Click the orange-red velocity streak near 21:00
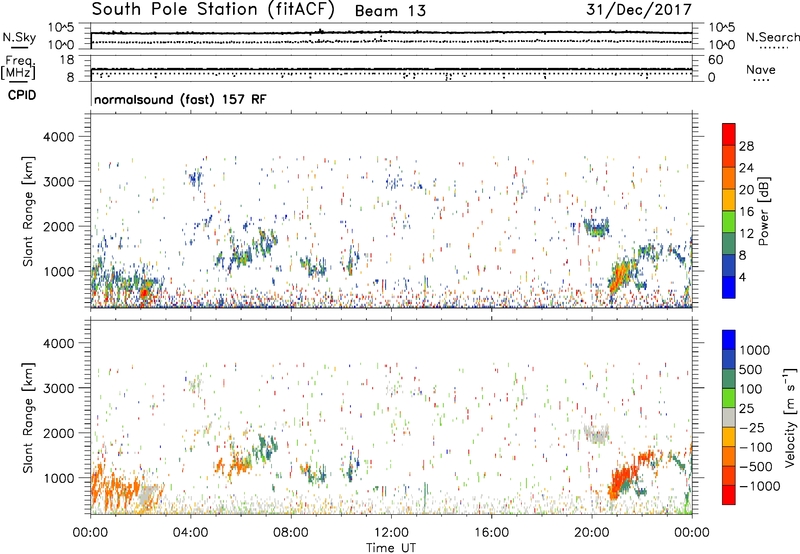The width and height of the screenshot is (800, 554). click(x=623, y=481)
